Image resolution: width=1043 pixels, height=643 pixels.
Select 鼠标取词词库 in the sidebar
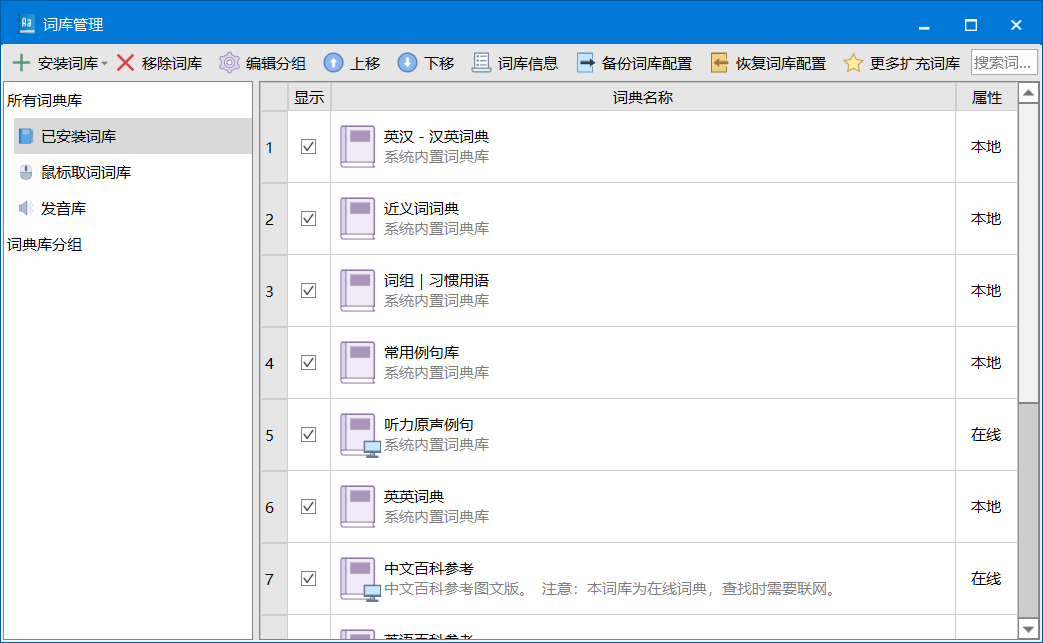tap(85, 172)
